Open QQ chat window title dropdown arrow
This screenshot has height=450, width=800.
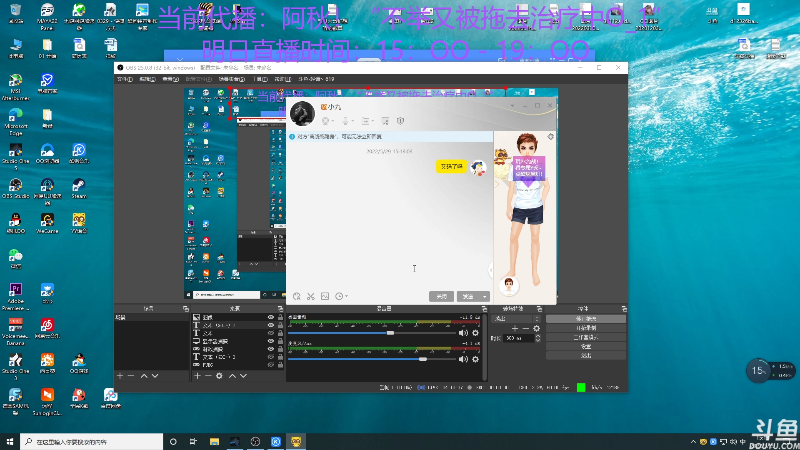512,106
